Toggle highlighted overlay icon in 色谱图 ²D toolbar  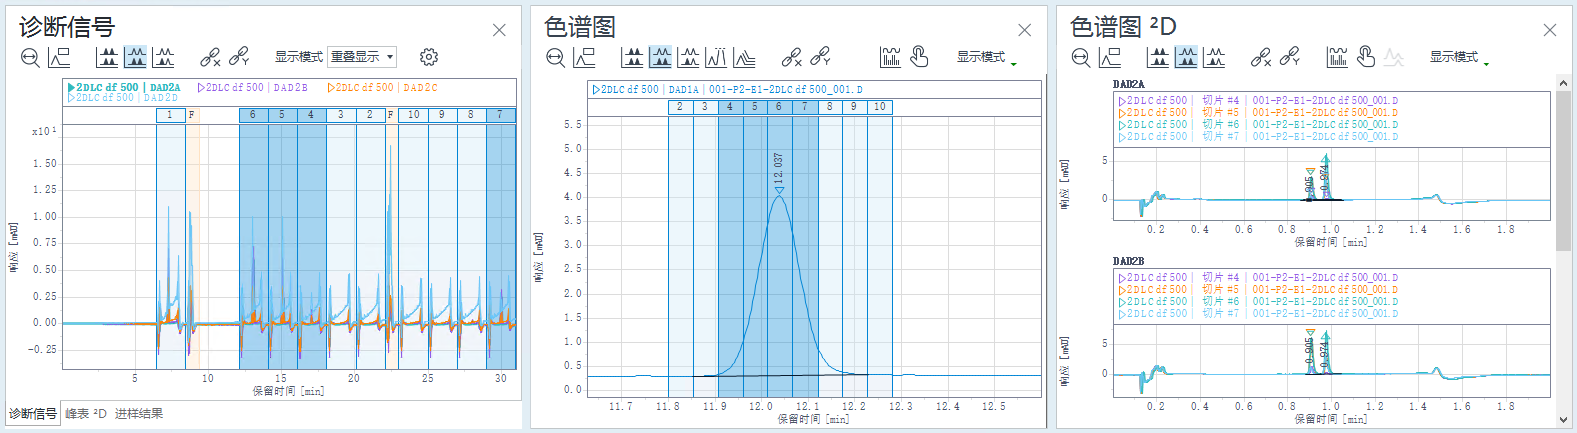click(1186, 57)
